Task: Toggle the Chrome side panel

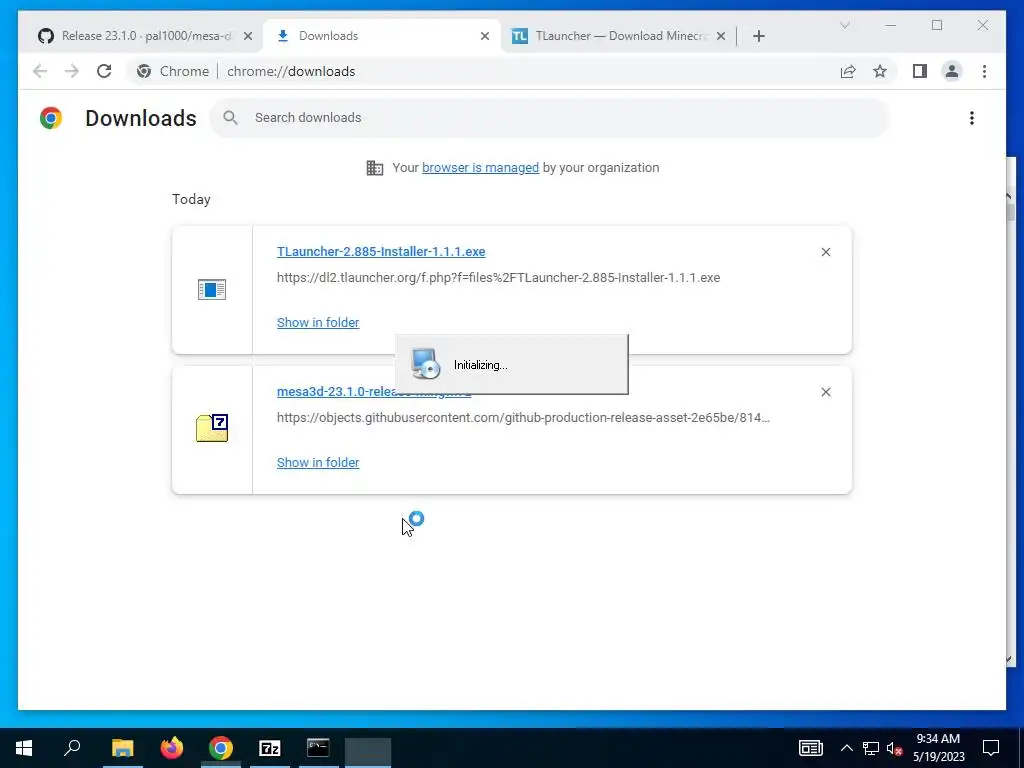Action: [920, 71]
